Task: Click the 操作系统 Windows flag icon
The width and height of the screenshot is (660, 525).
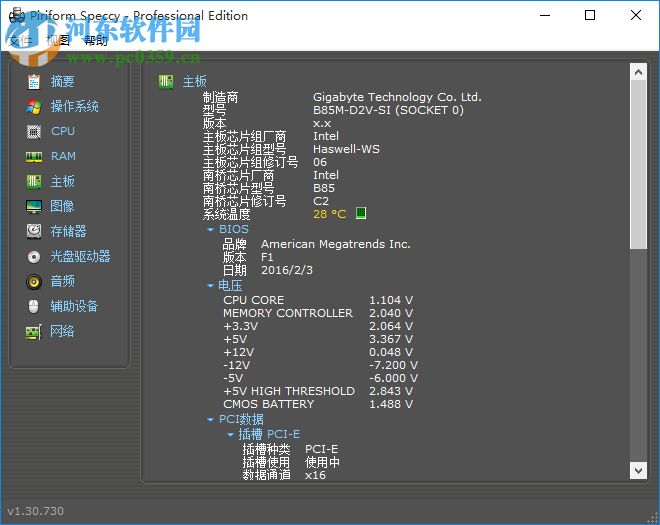Action: (34, 107)
